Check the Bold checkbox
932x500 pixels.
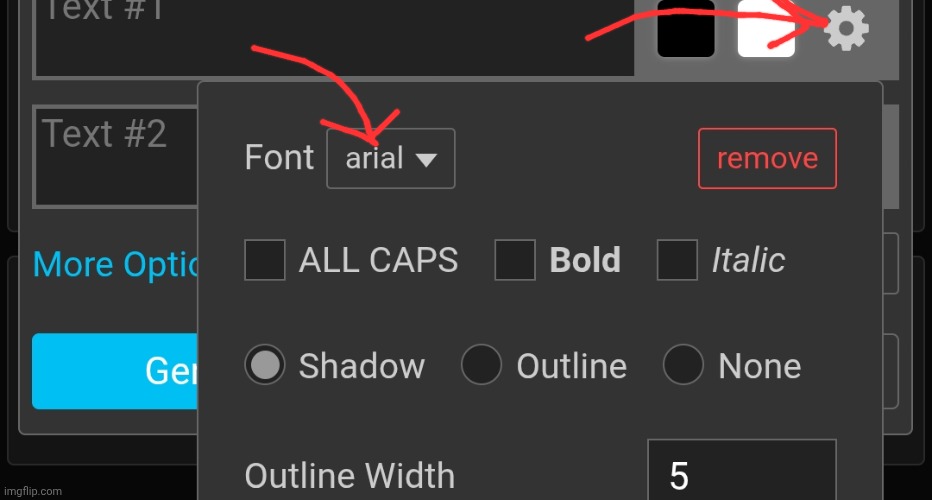click(x=515, y=260)
